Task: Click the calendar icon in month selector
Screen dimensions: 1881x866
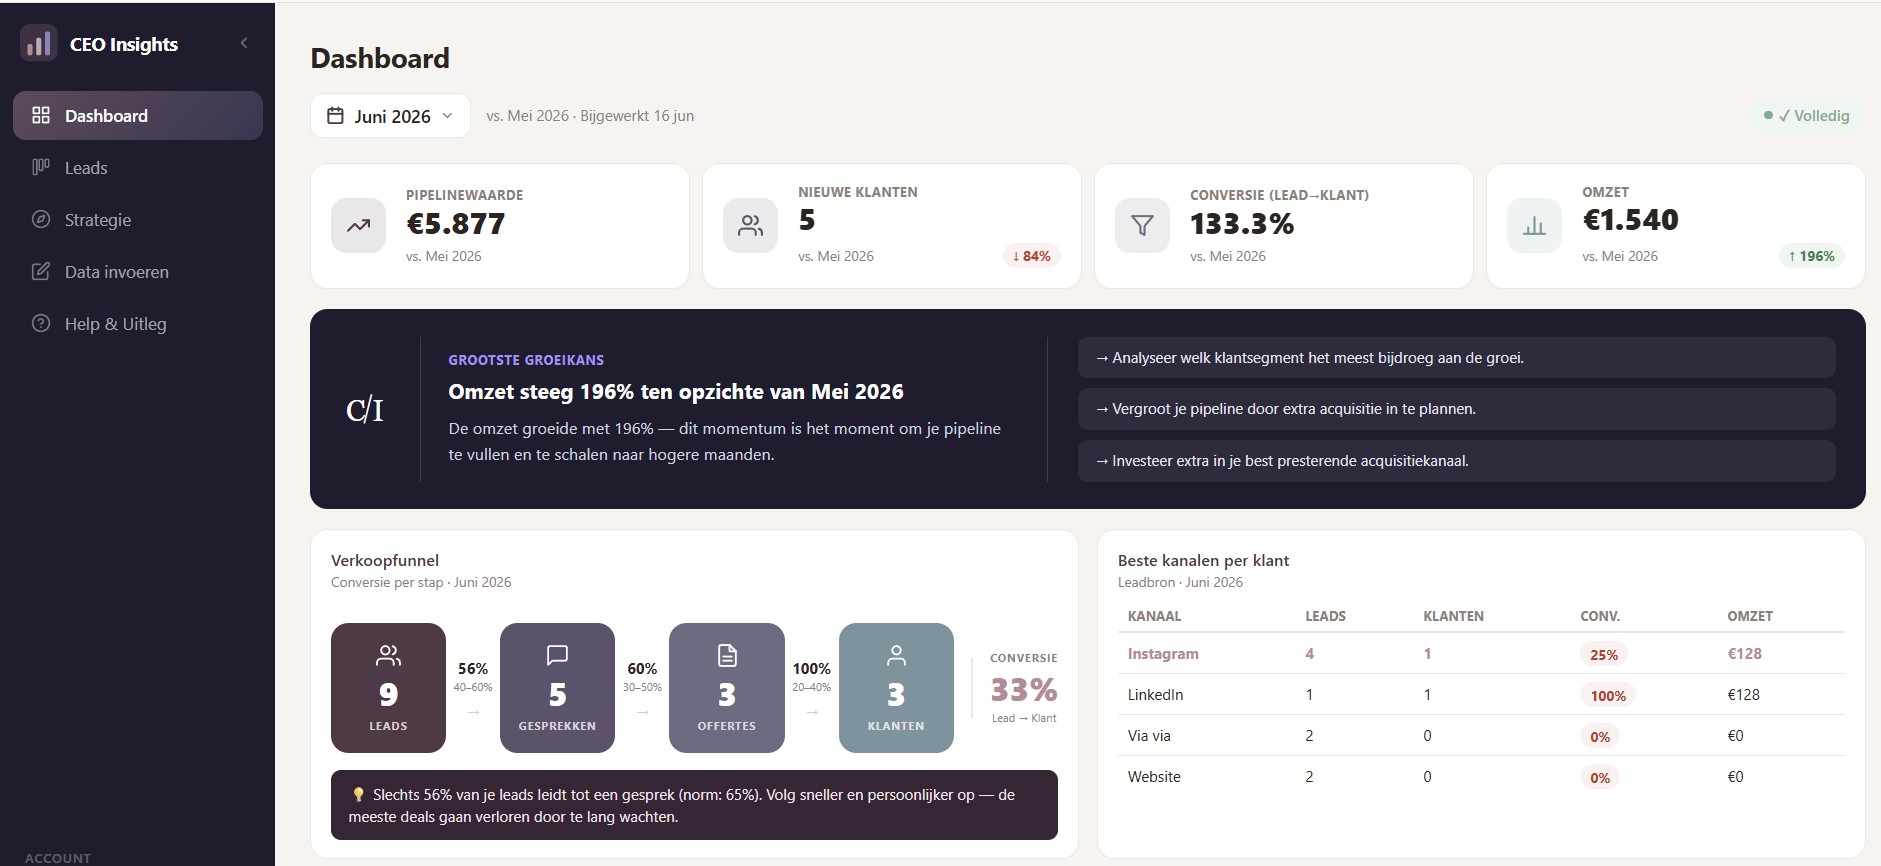Action: (x=336, y=116)
